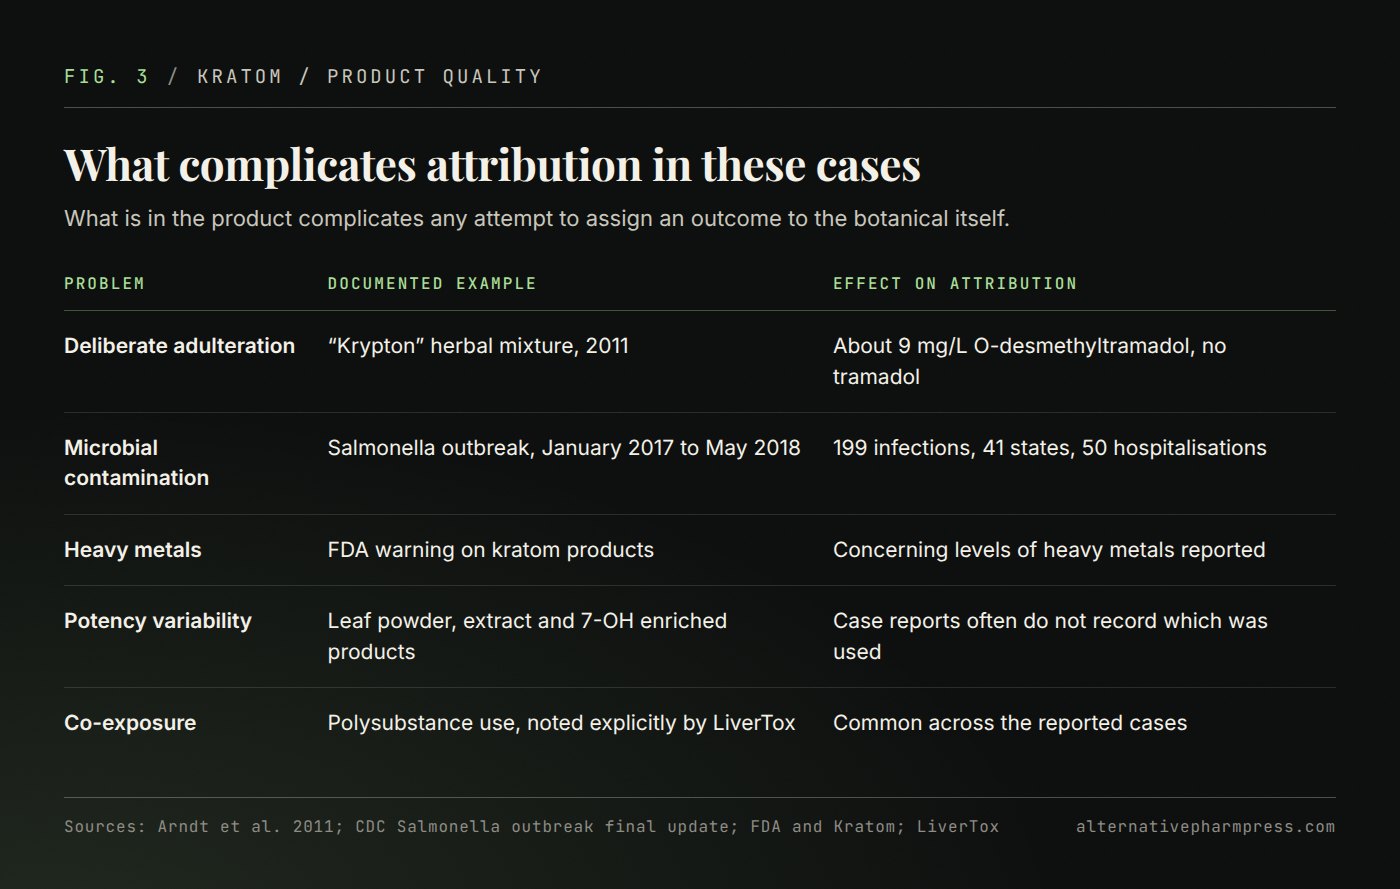This screenshot has width=1400, height=889.
Task: Click the "Sources: Arndt et al. 2011" footer line
Action: coord(531,827)
